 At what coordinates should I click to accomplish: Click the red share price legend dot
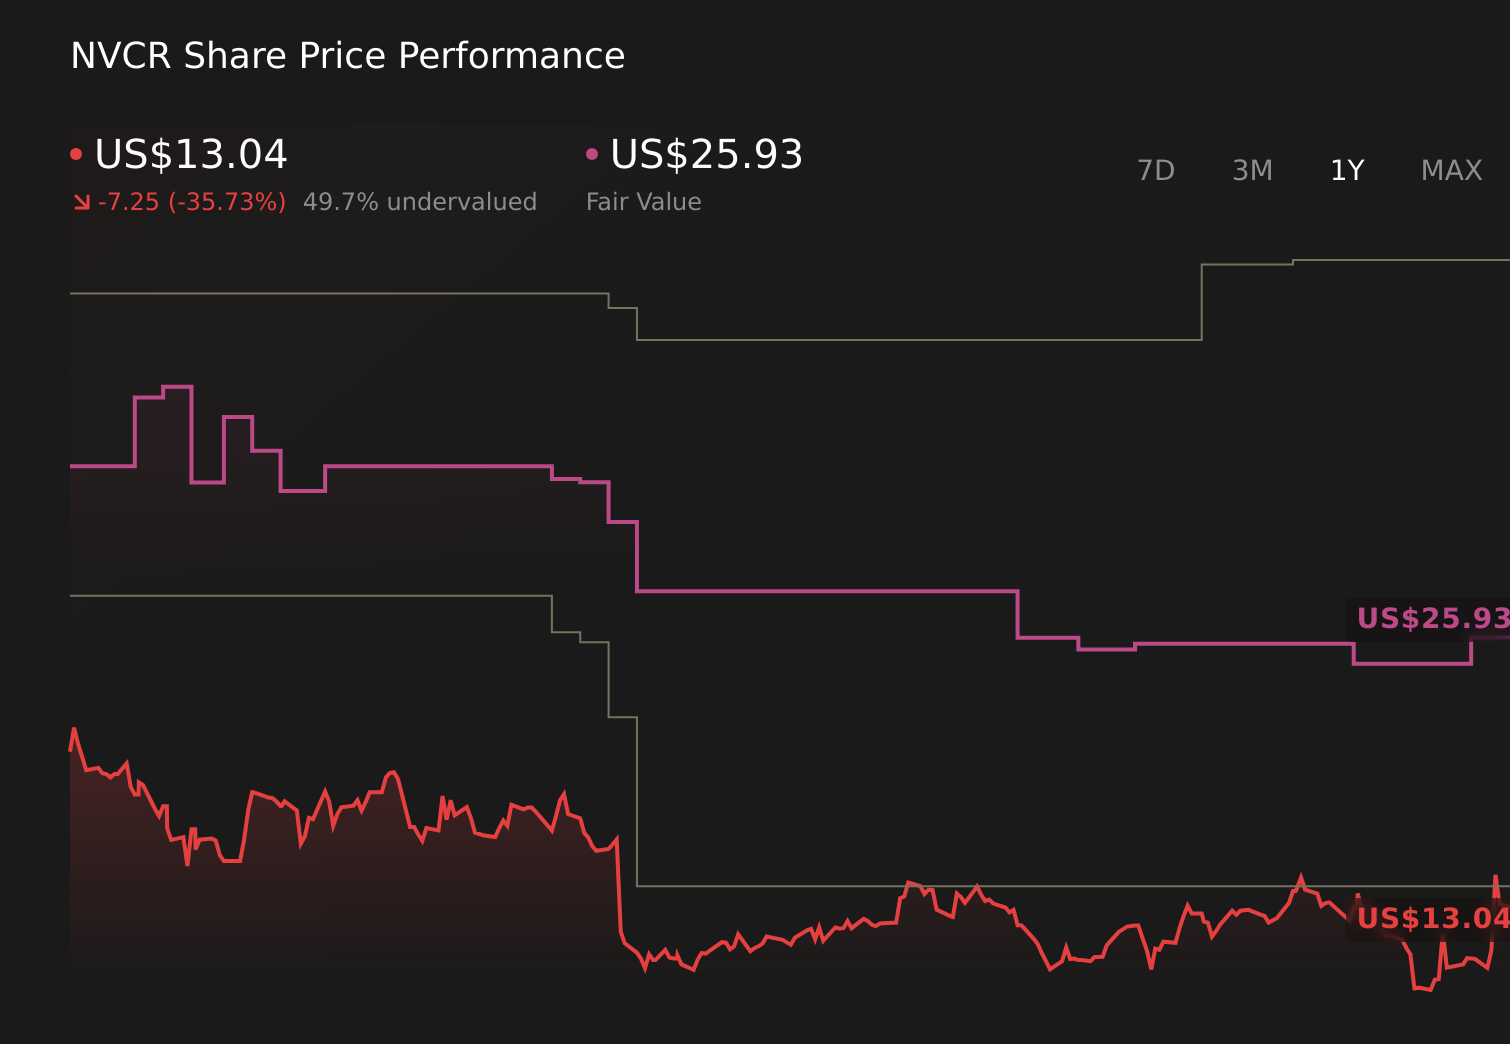coord(76,152)
